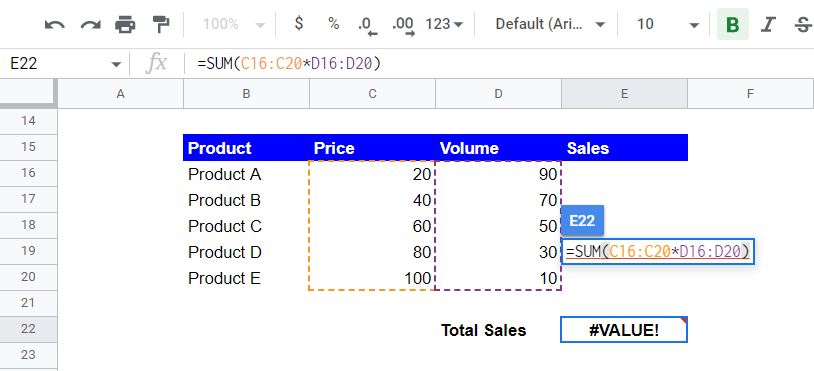Toggle Italic formatting button
The image size is (814, 371).
coord(768,24)
